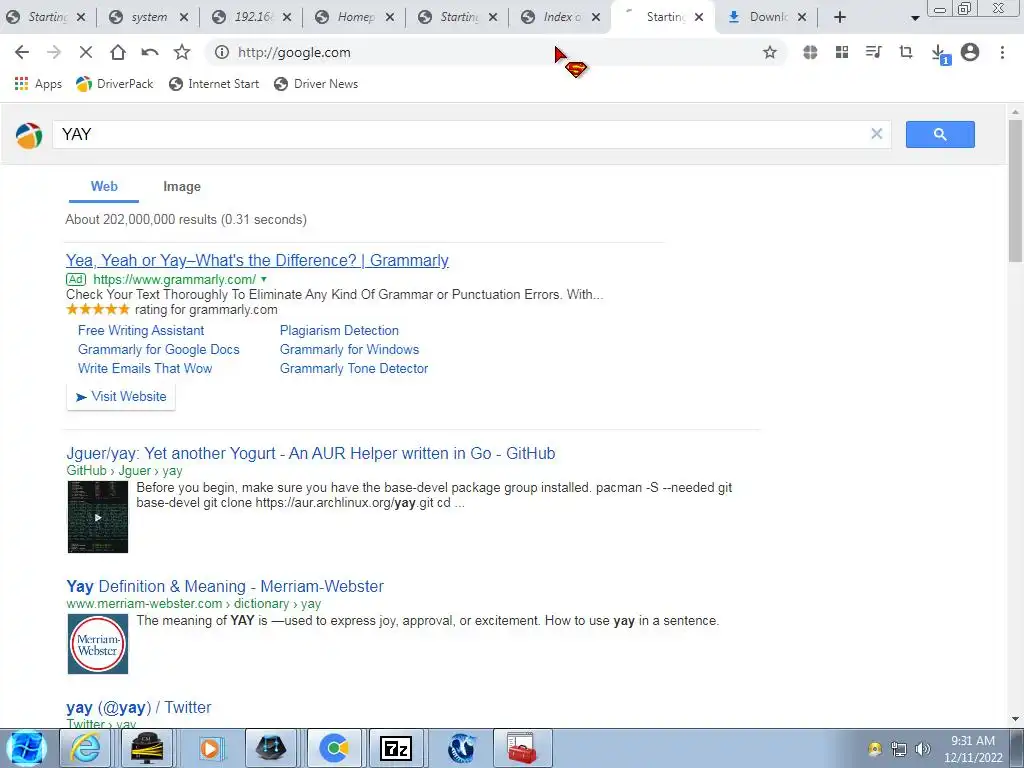1024x768 pixels.
Task: Stop loading the page with X button
Action: 86,52
